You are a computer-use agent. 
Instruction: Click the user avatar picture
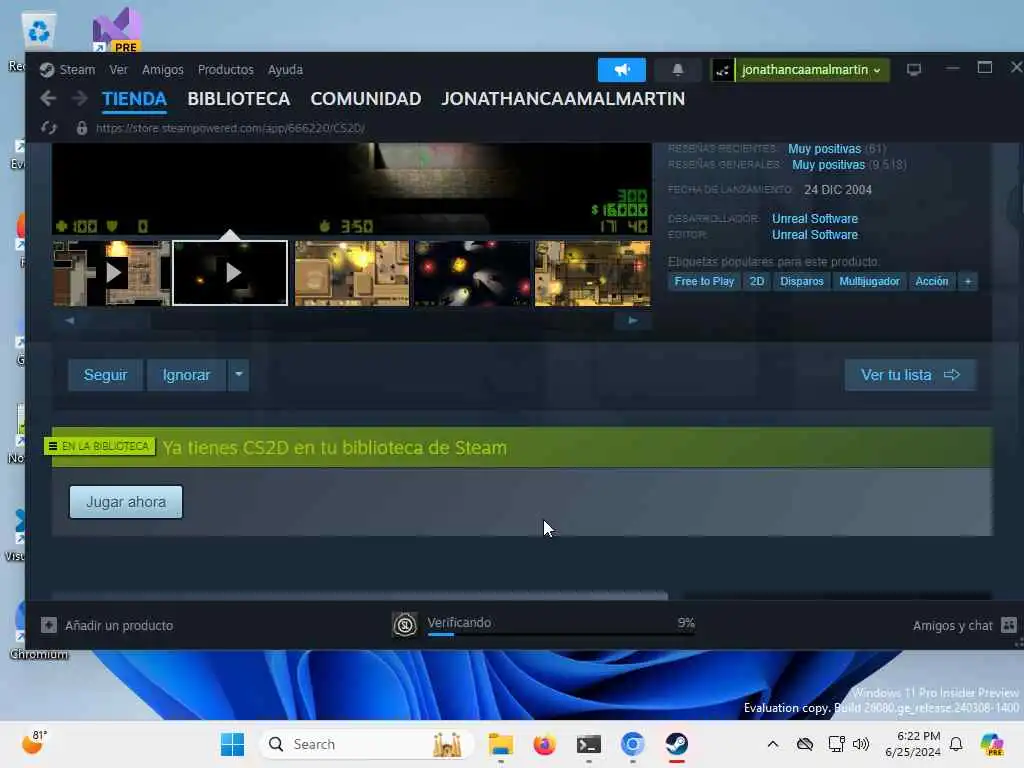click(x=722, y=70)
